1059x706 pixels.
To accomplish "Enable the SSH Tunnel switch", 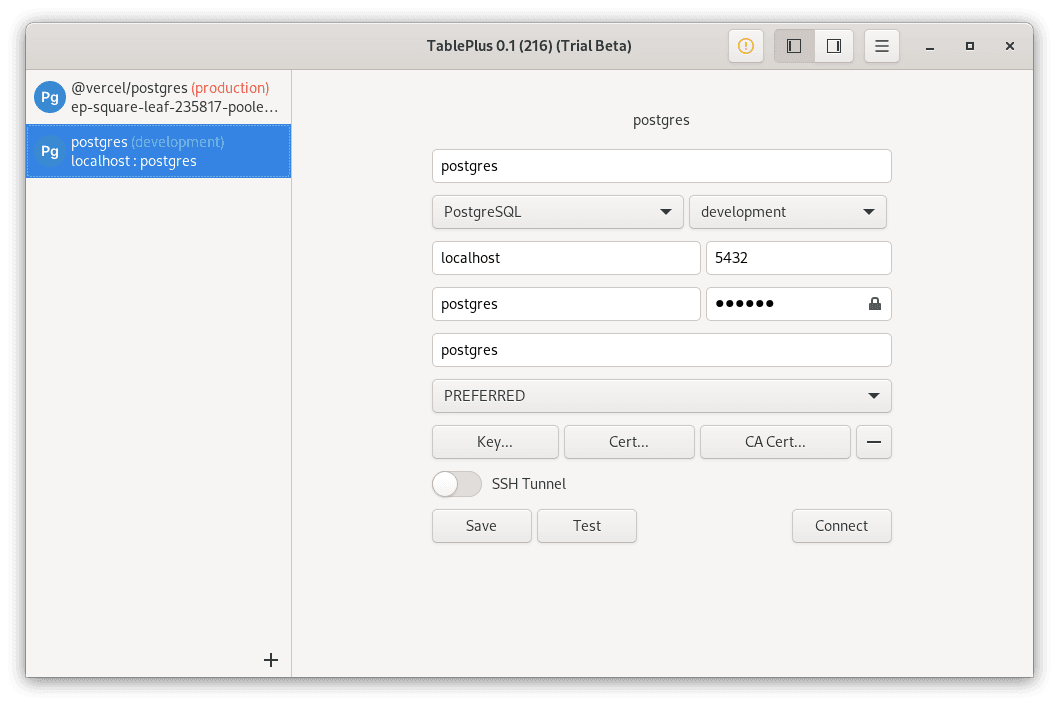I will (x=457, y=484).
